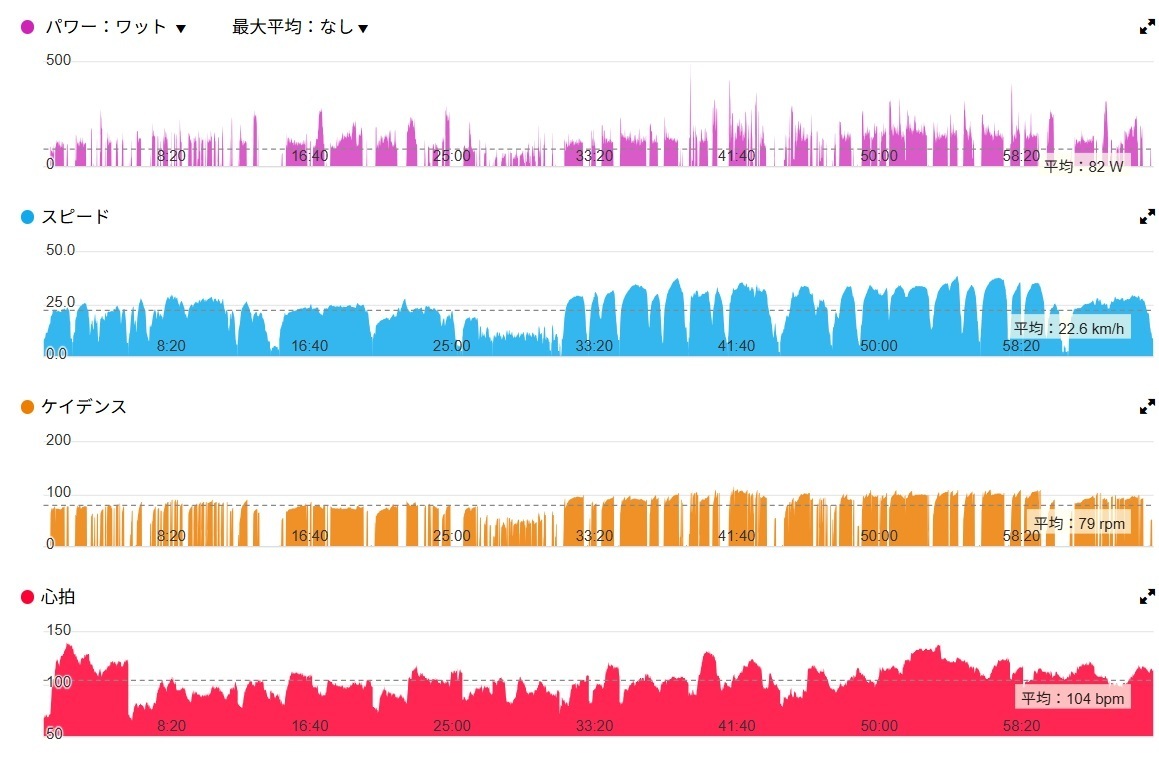This screenshot has width=1159, height=765.
Task: Maximize the cadence chart with its expand icon
Action: click(x=1147, y=407)
